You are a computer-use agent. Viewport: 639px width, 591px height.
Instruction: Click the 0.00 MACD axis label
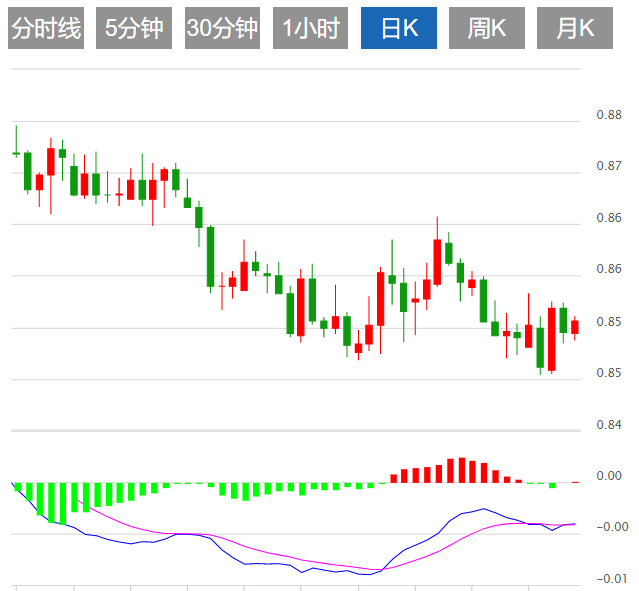[609, 476]
